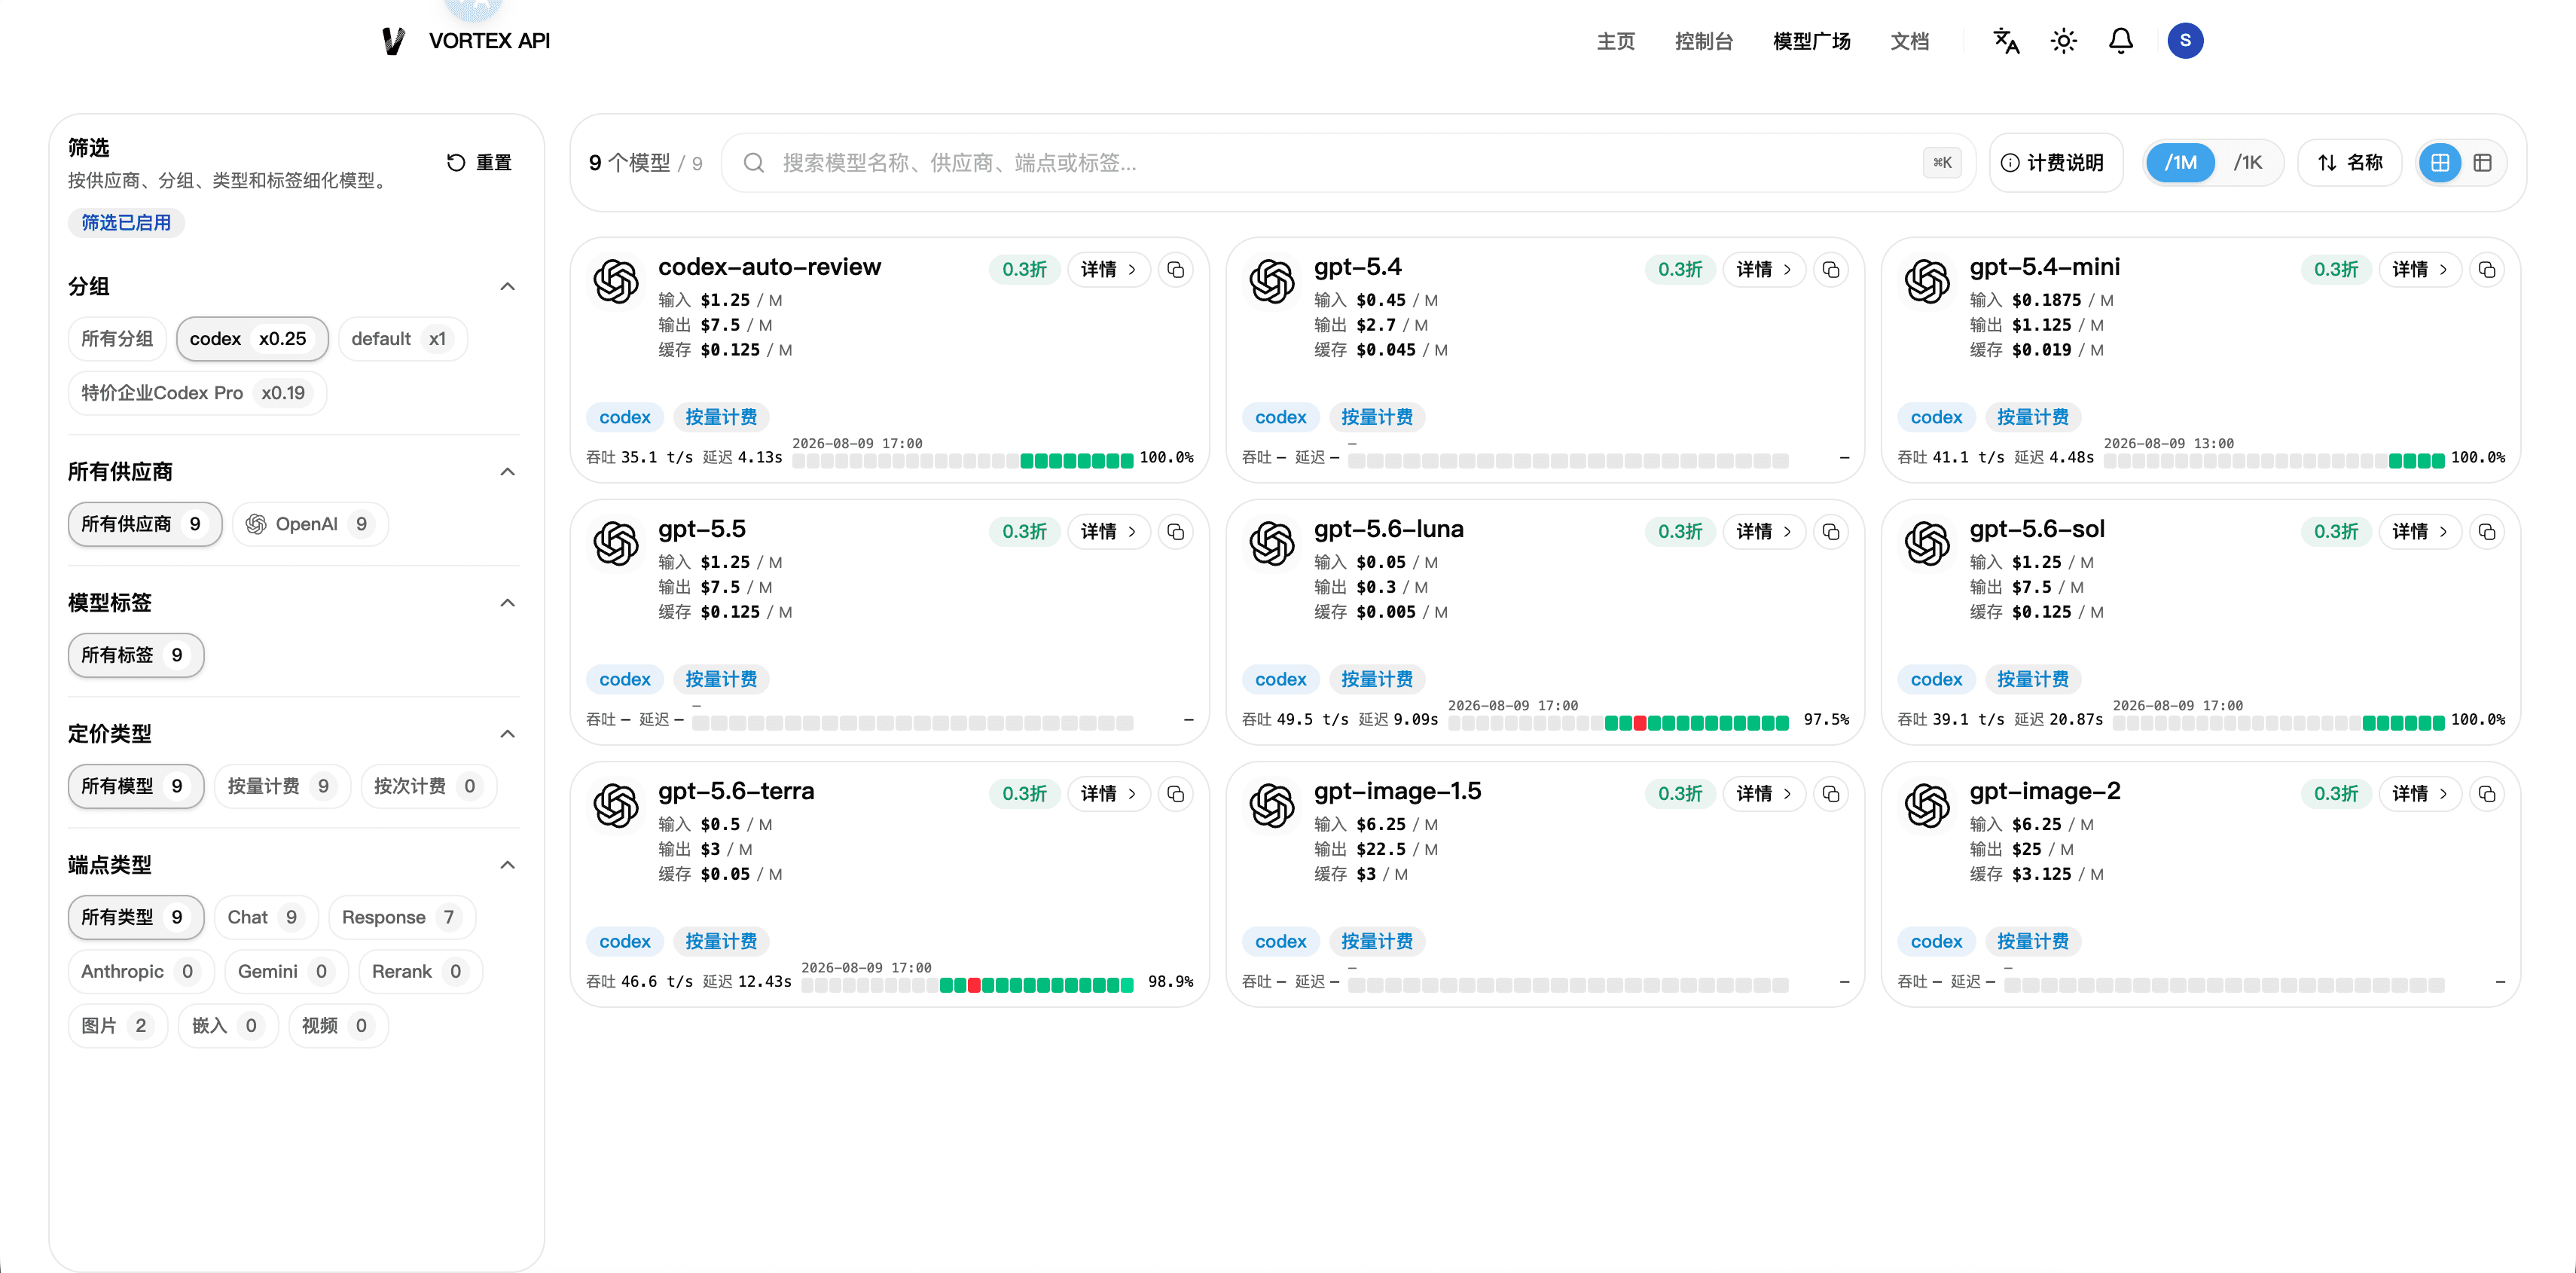The height and width of the screenshot is (1273, 2576).
Task: Filter by OpenAI supplier
Action: point(310,524)
